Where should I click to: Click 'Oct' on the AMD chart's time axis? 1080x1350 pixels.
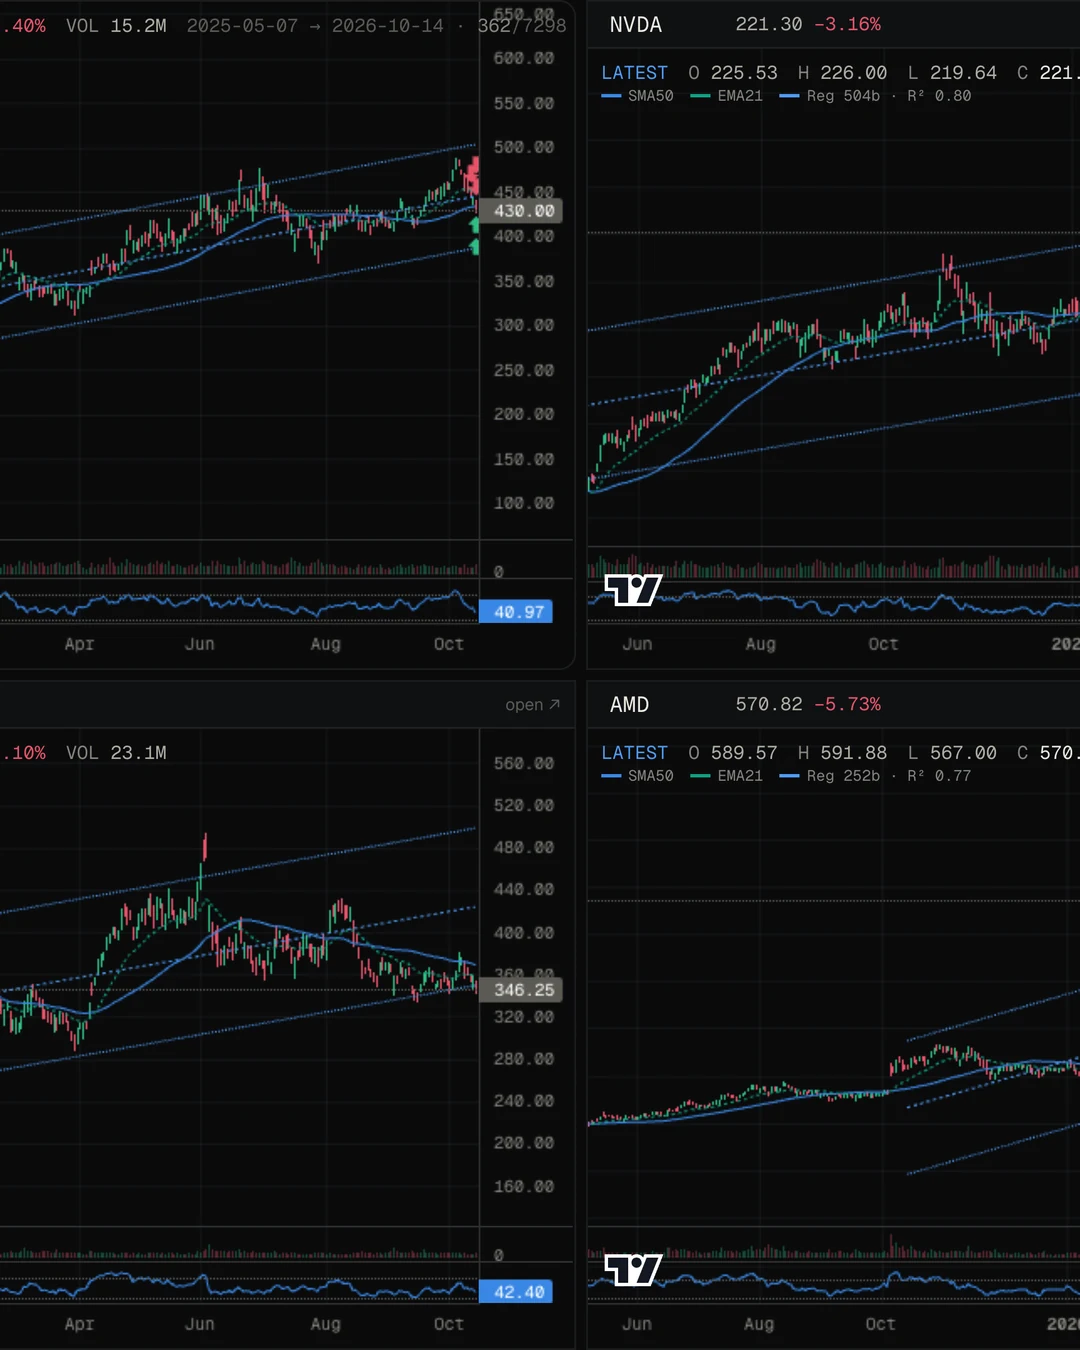pyautogui.click(x=881, y=1324)
